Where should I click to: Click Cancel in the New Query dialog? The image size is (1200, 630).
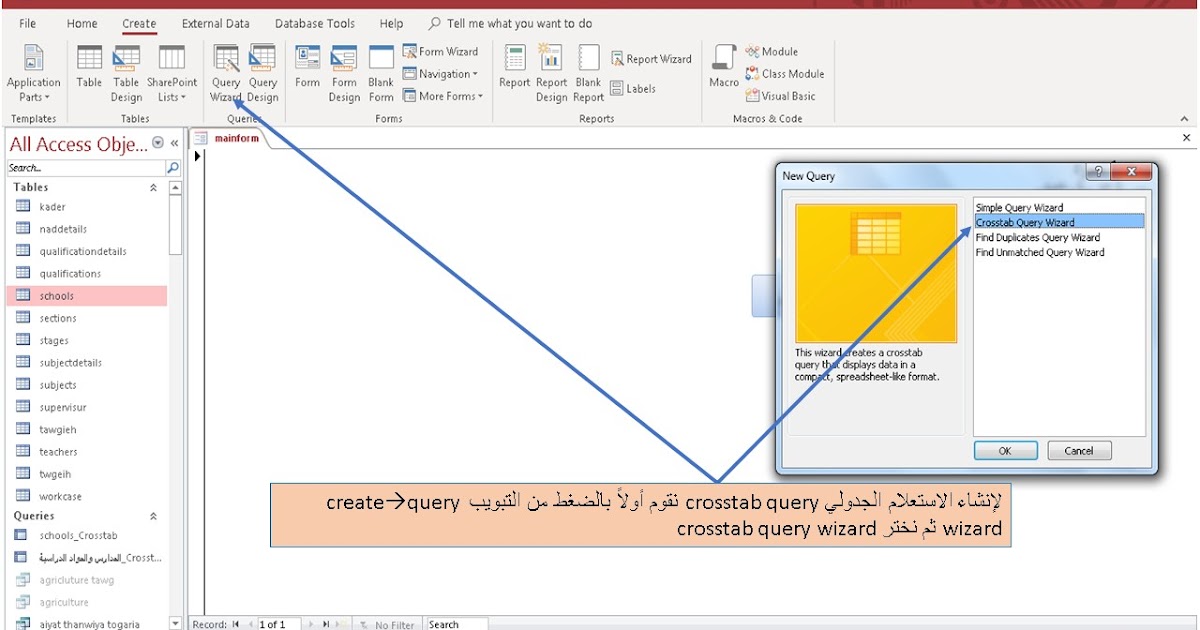coord(1078,450)
